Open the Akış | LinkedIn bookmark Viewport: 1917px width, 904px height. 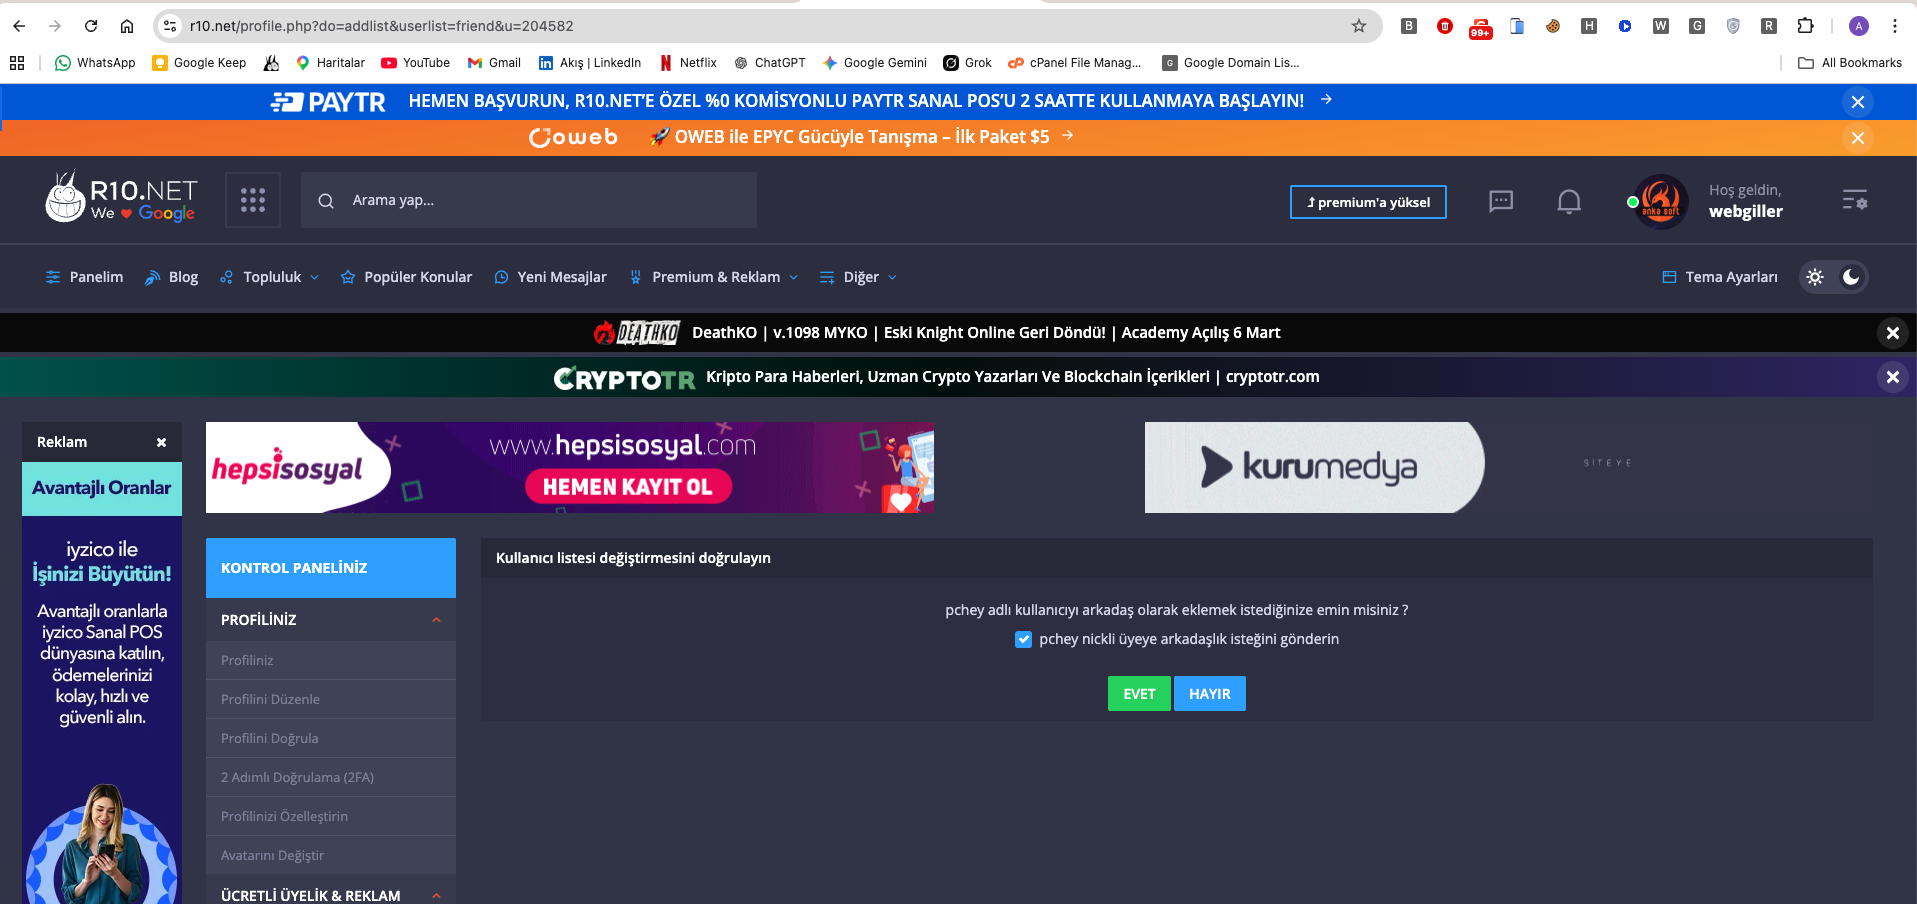[x=590, y=63]
